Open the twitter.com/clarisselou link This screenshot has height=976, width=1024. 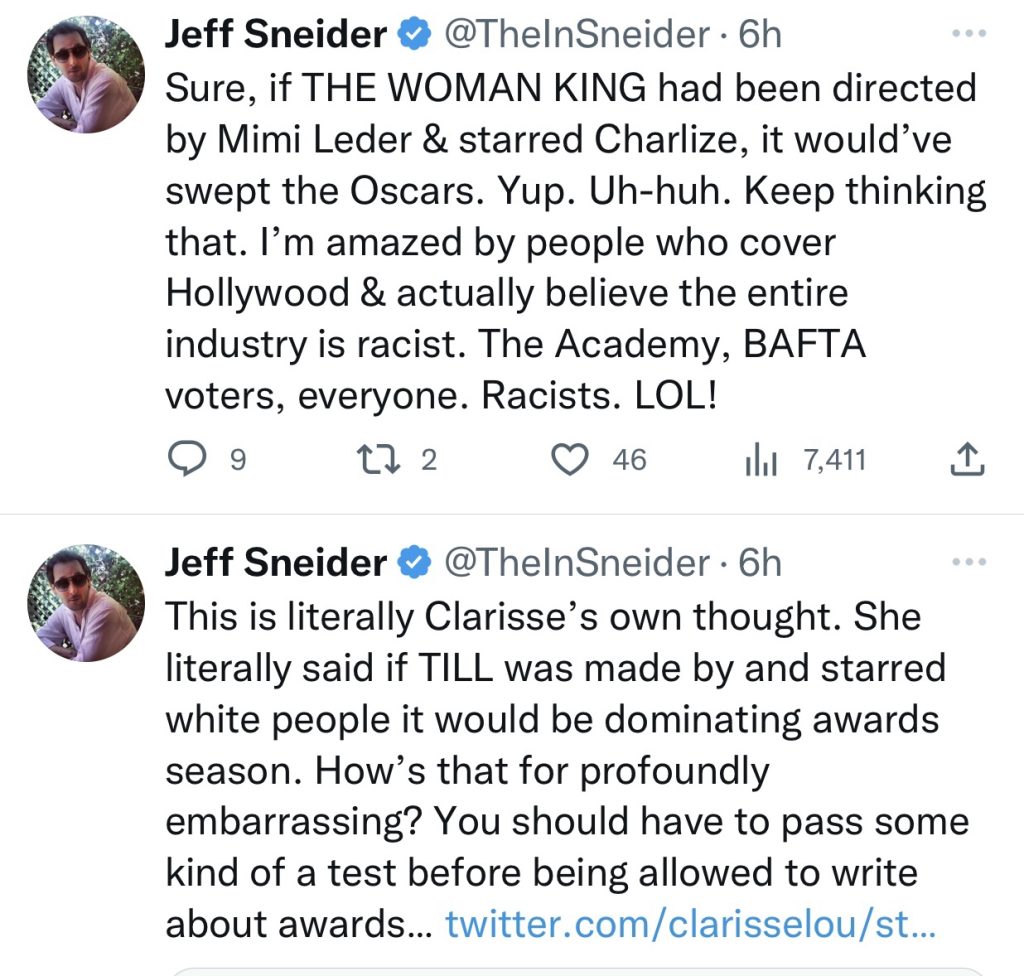coord(690,923)
